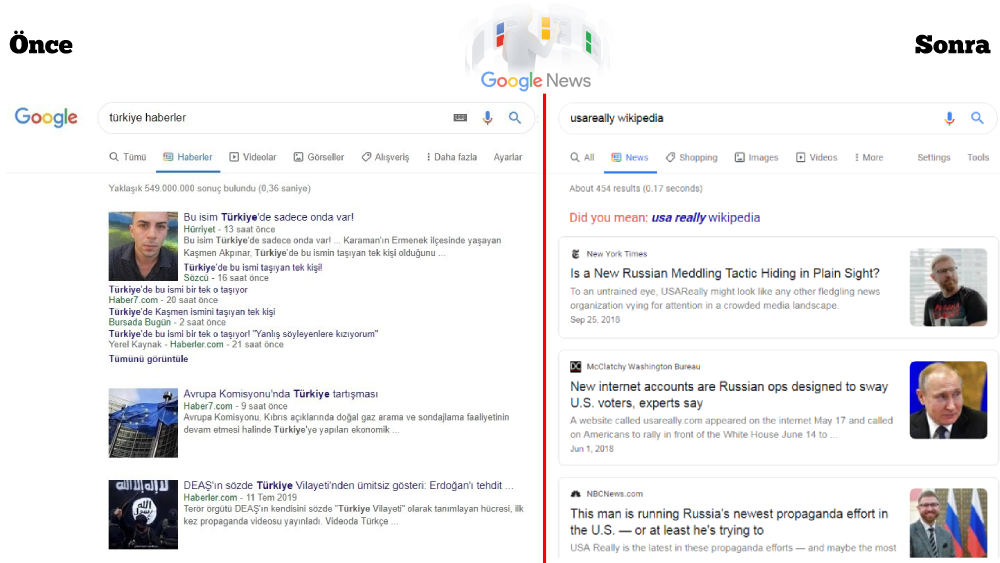Open 'Türkiye'de bu ismi taşıyan tek kişi!' link
This screenshot has height=563, width=1000.
click(x=253, y=267)
